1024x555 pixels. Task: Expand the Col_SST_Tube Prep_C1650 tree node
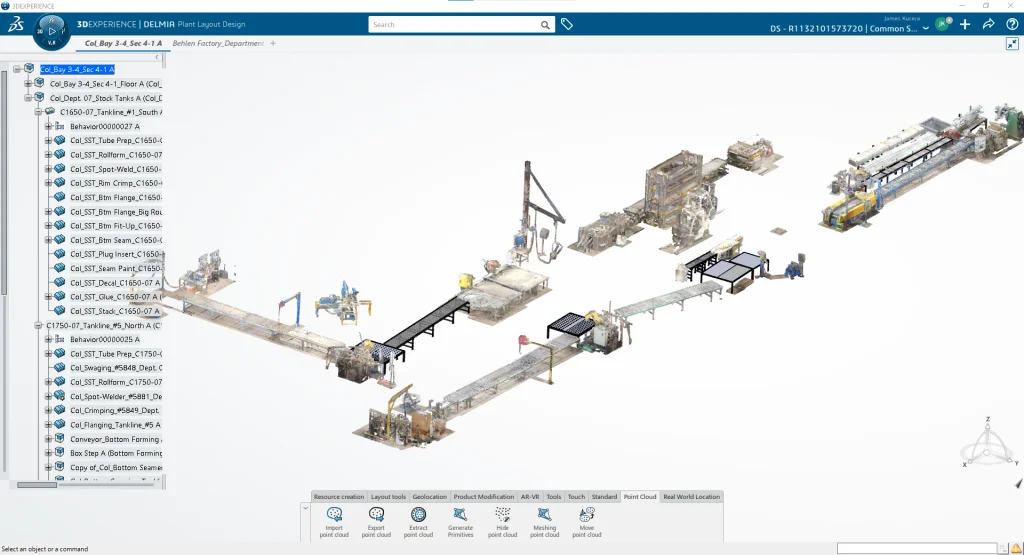48,141
